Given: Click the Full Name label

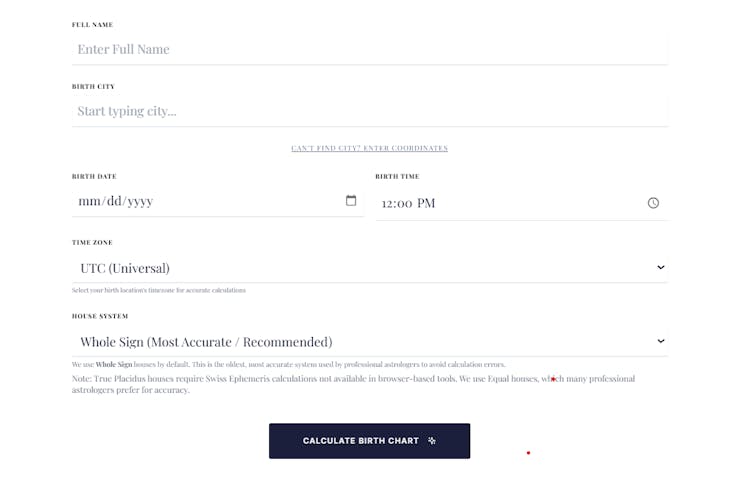Looking at the screenshot, I should click(x=93, y=24).
